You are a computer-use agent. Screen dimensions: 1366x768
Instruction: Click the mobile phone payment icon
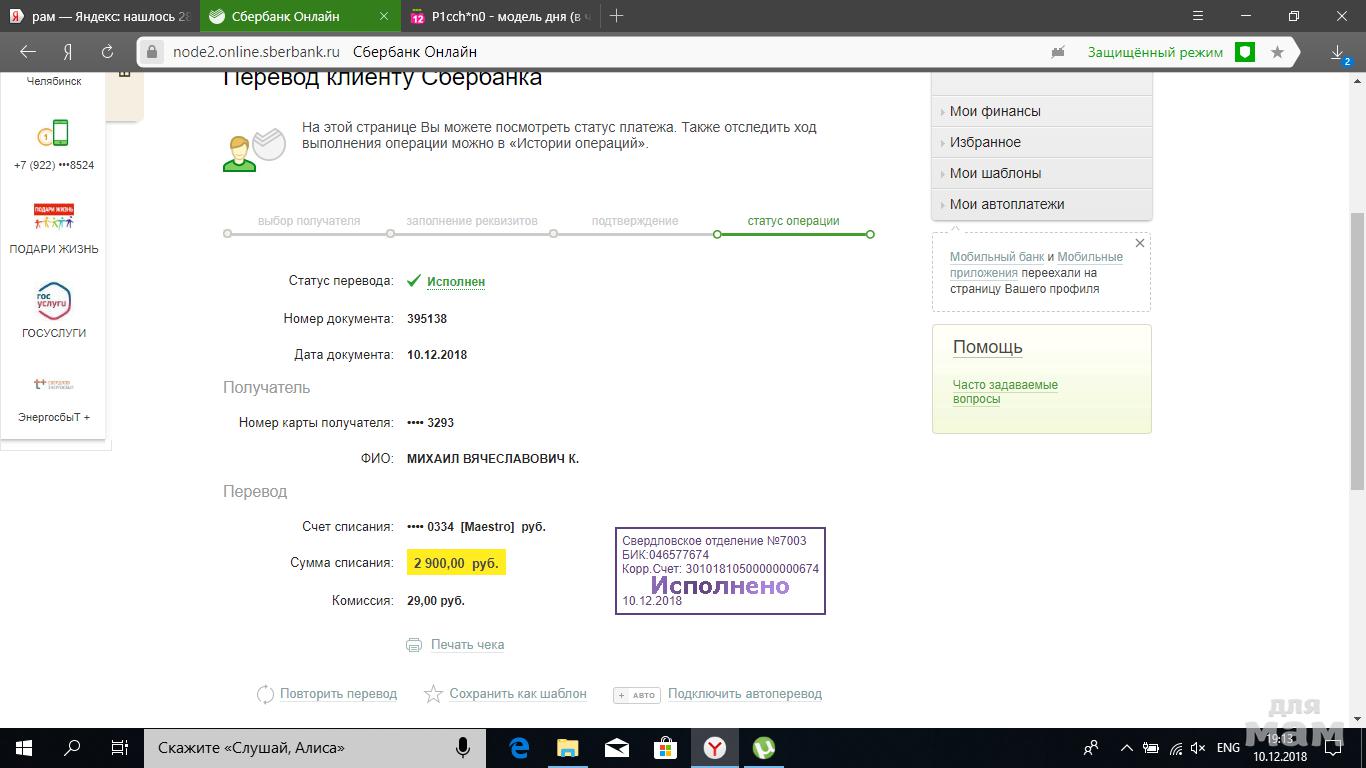click(x=54, y=133)
